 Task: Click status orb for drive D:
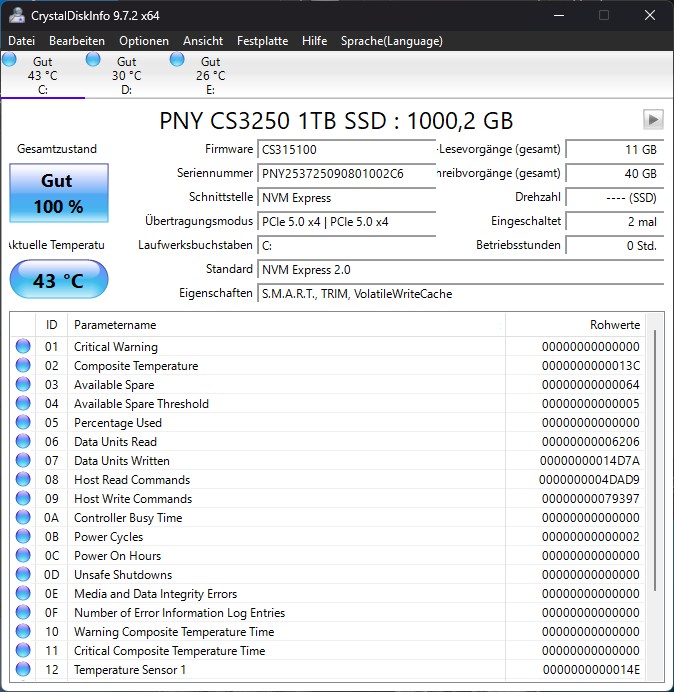click(x=94, y=60)
